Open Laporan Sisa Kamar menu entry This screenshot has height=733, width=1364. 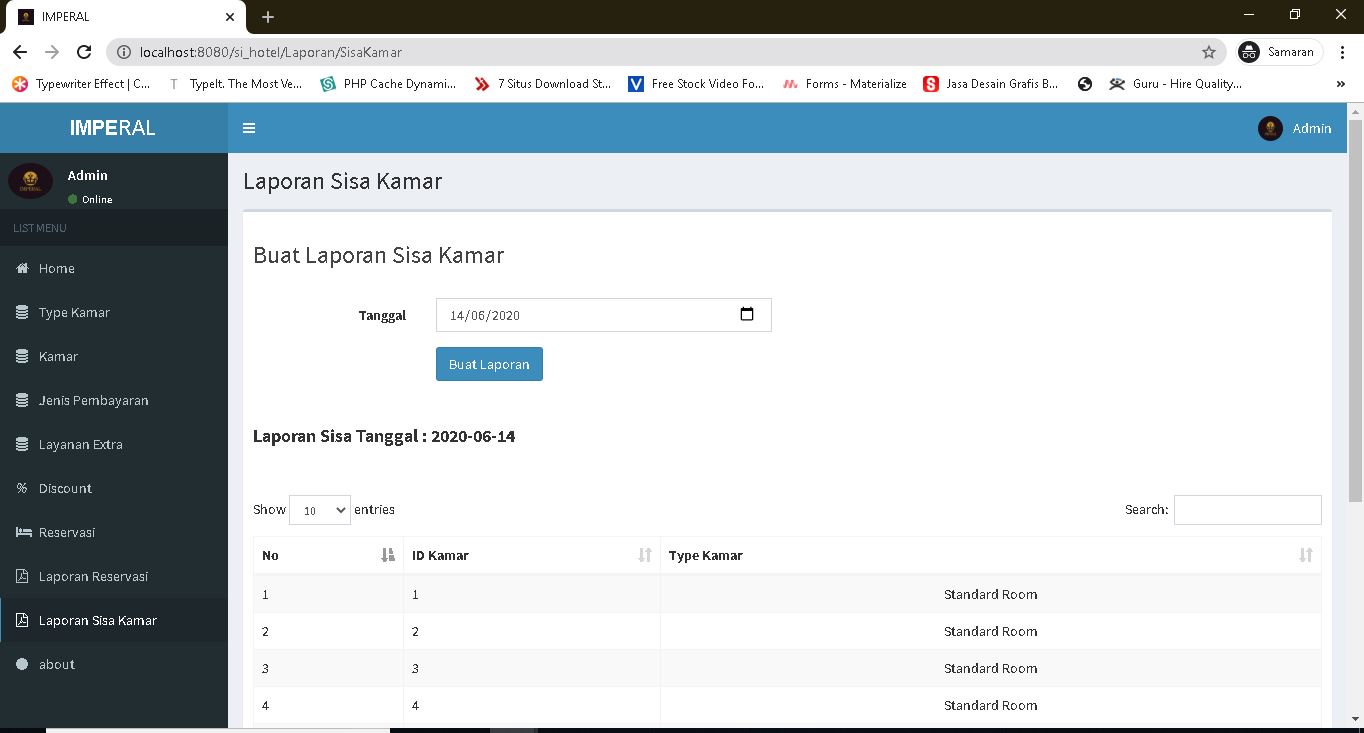(x=100, y=620)
